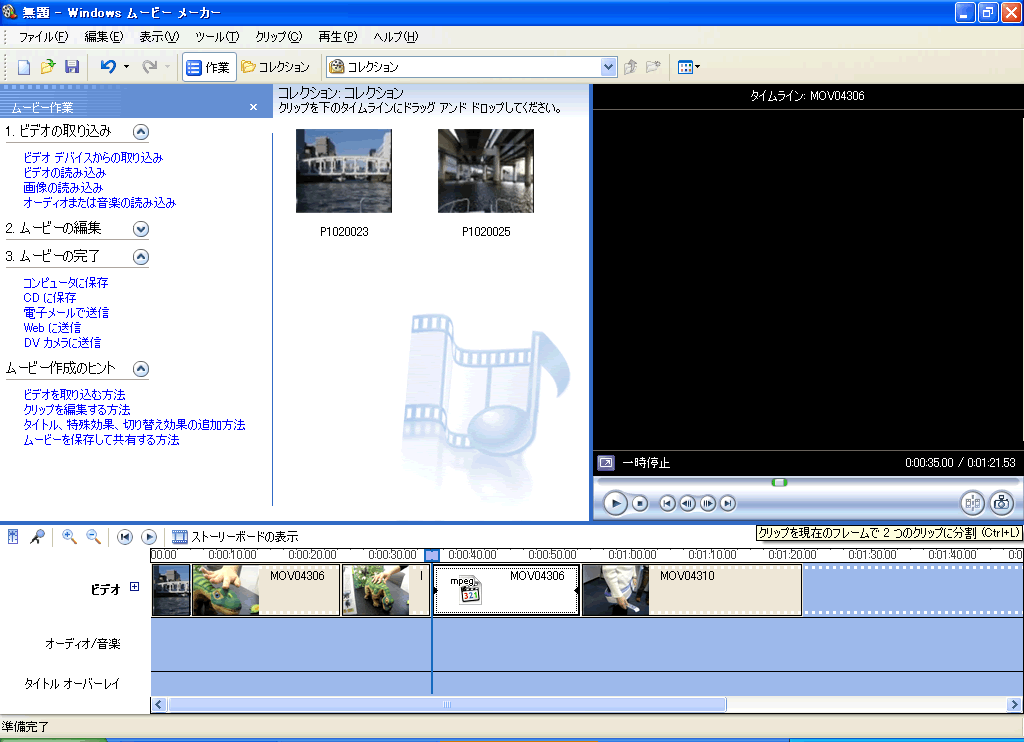
Task: Click the green preview seek bar handle
Action: coord(779,482)
